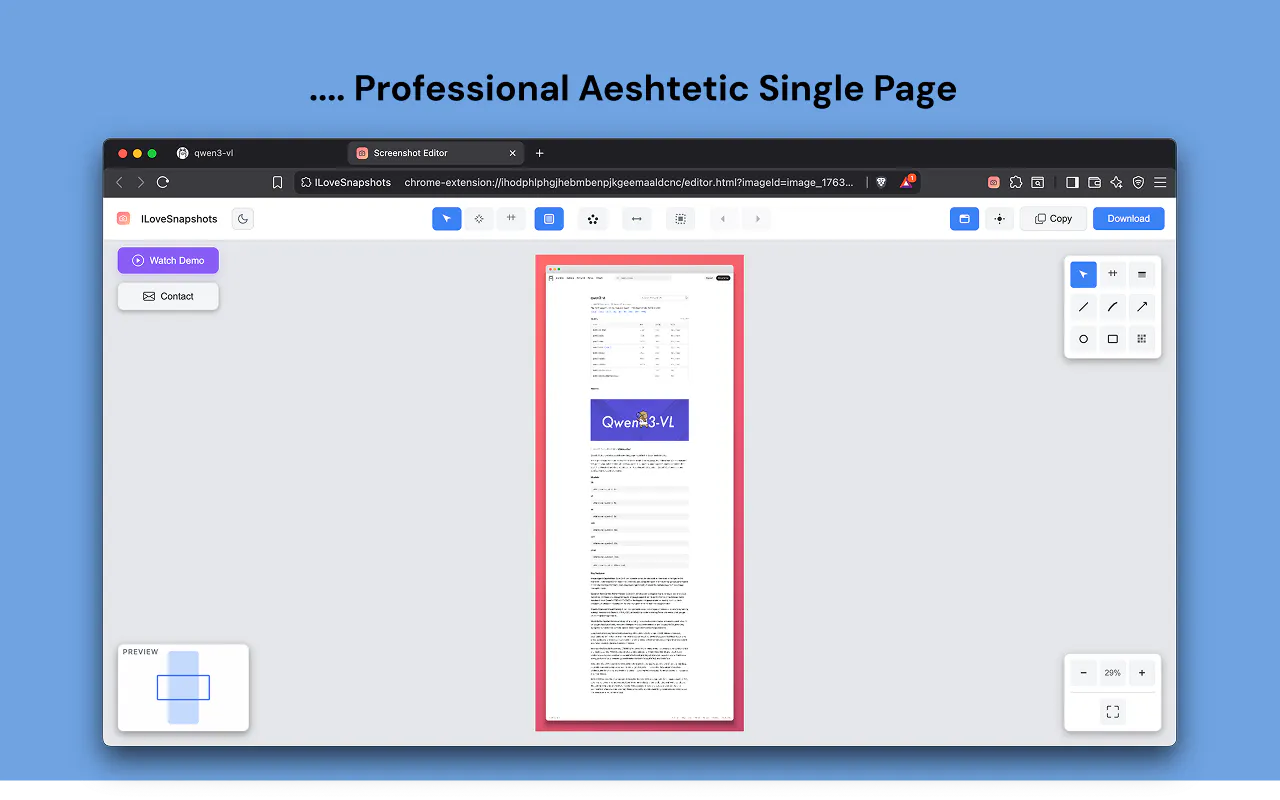The image size is (1280, 800).
Task: Zoom out with the minus button
Action: 1084,673
